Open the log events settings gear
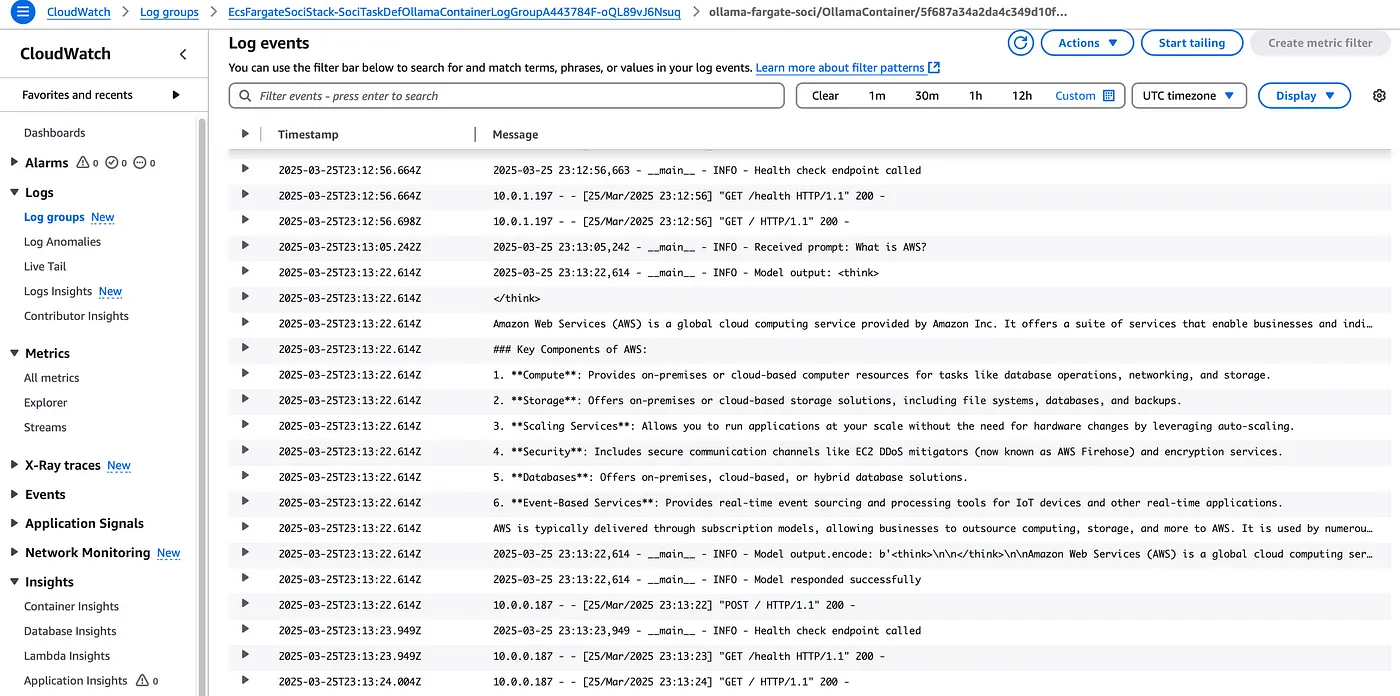The width and height of the screenshot is (1400, 696). pos(1379,96)
